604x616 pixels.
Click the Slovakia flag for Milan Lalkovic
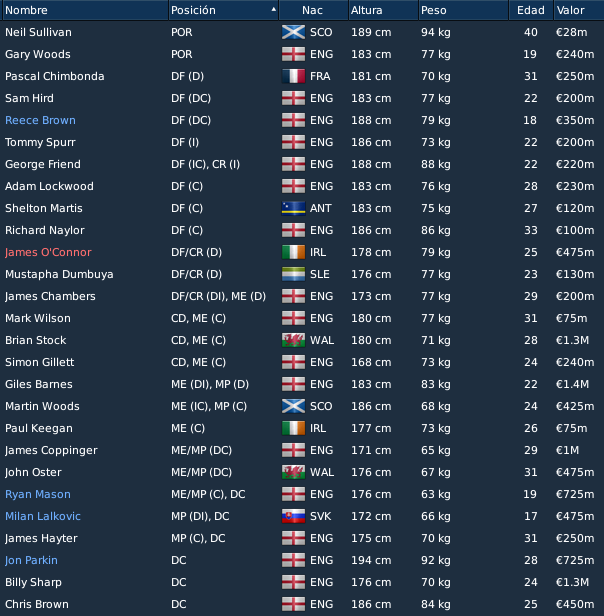pos(293,516)
